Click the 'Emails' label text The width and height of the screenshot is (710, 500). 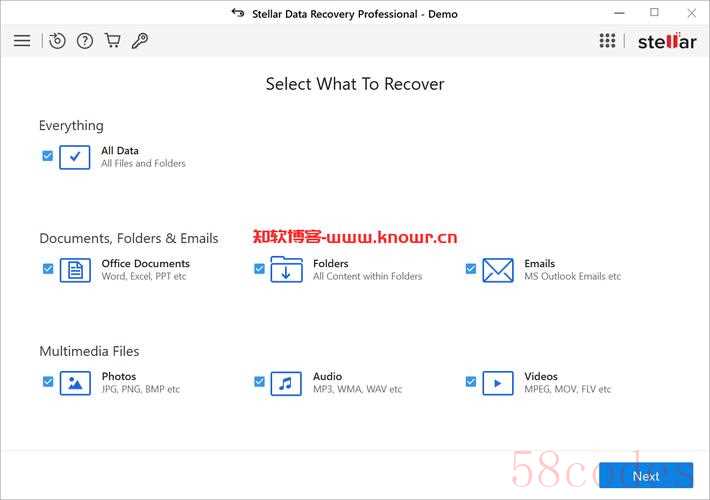pos(539,263)
